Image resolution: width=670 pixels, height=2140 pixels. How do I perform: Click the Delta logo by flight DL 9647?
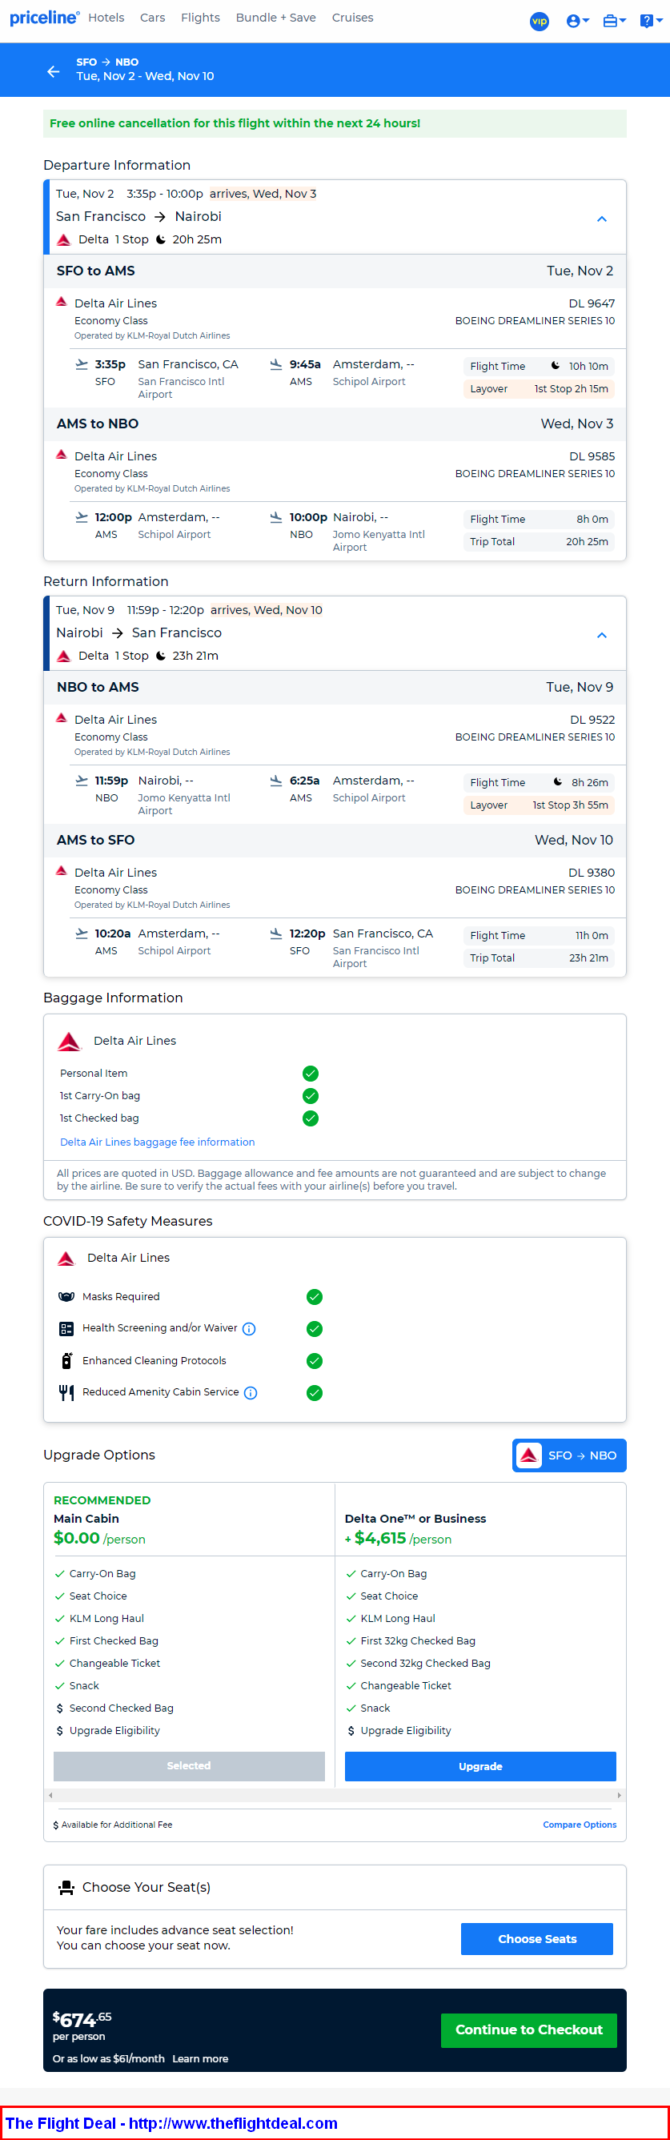pyautogui.click(x=62, y=302)
